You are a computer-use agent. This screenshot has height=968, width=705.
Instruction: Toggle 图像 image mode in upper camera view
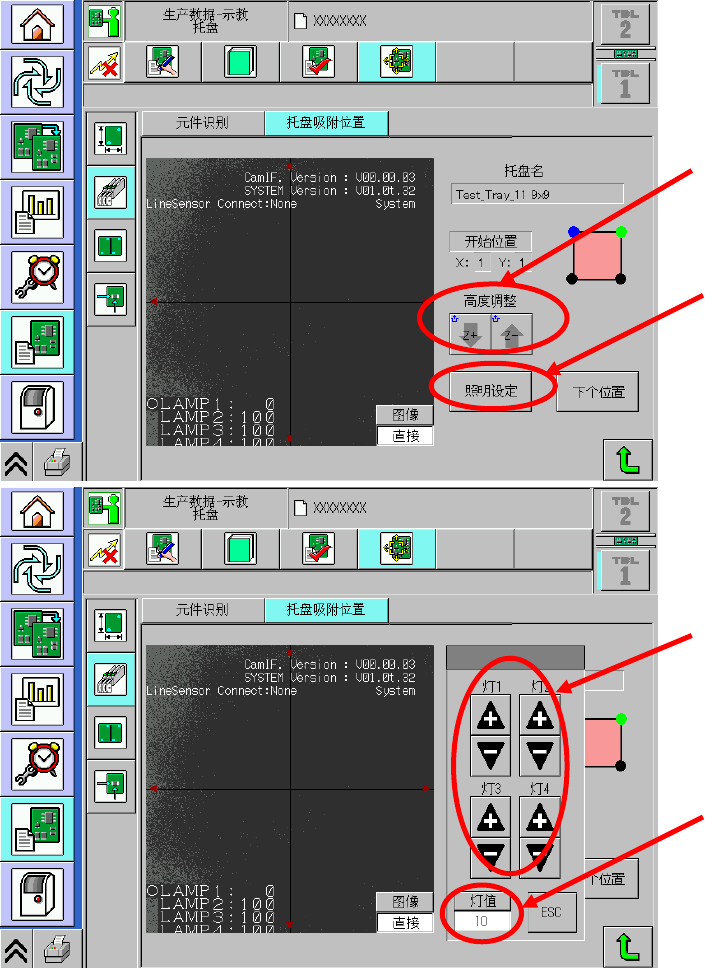[404, 415]
